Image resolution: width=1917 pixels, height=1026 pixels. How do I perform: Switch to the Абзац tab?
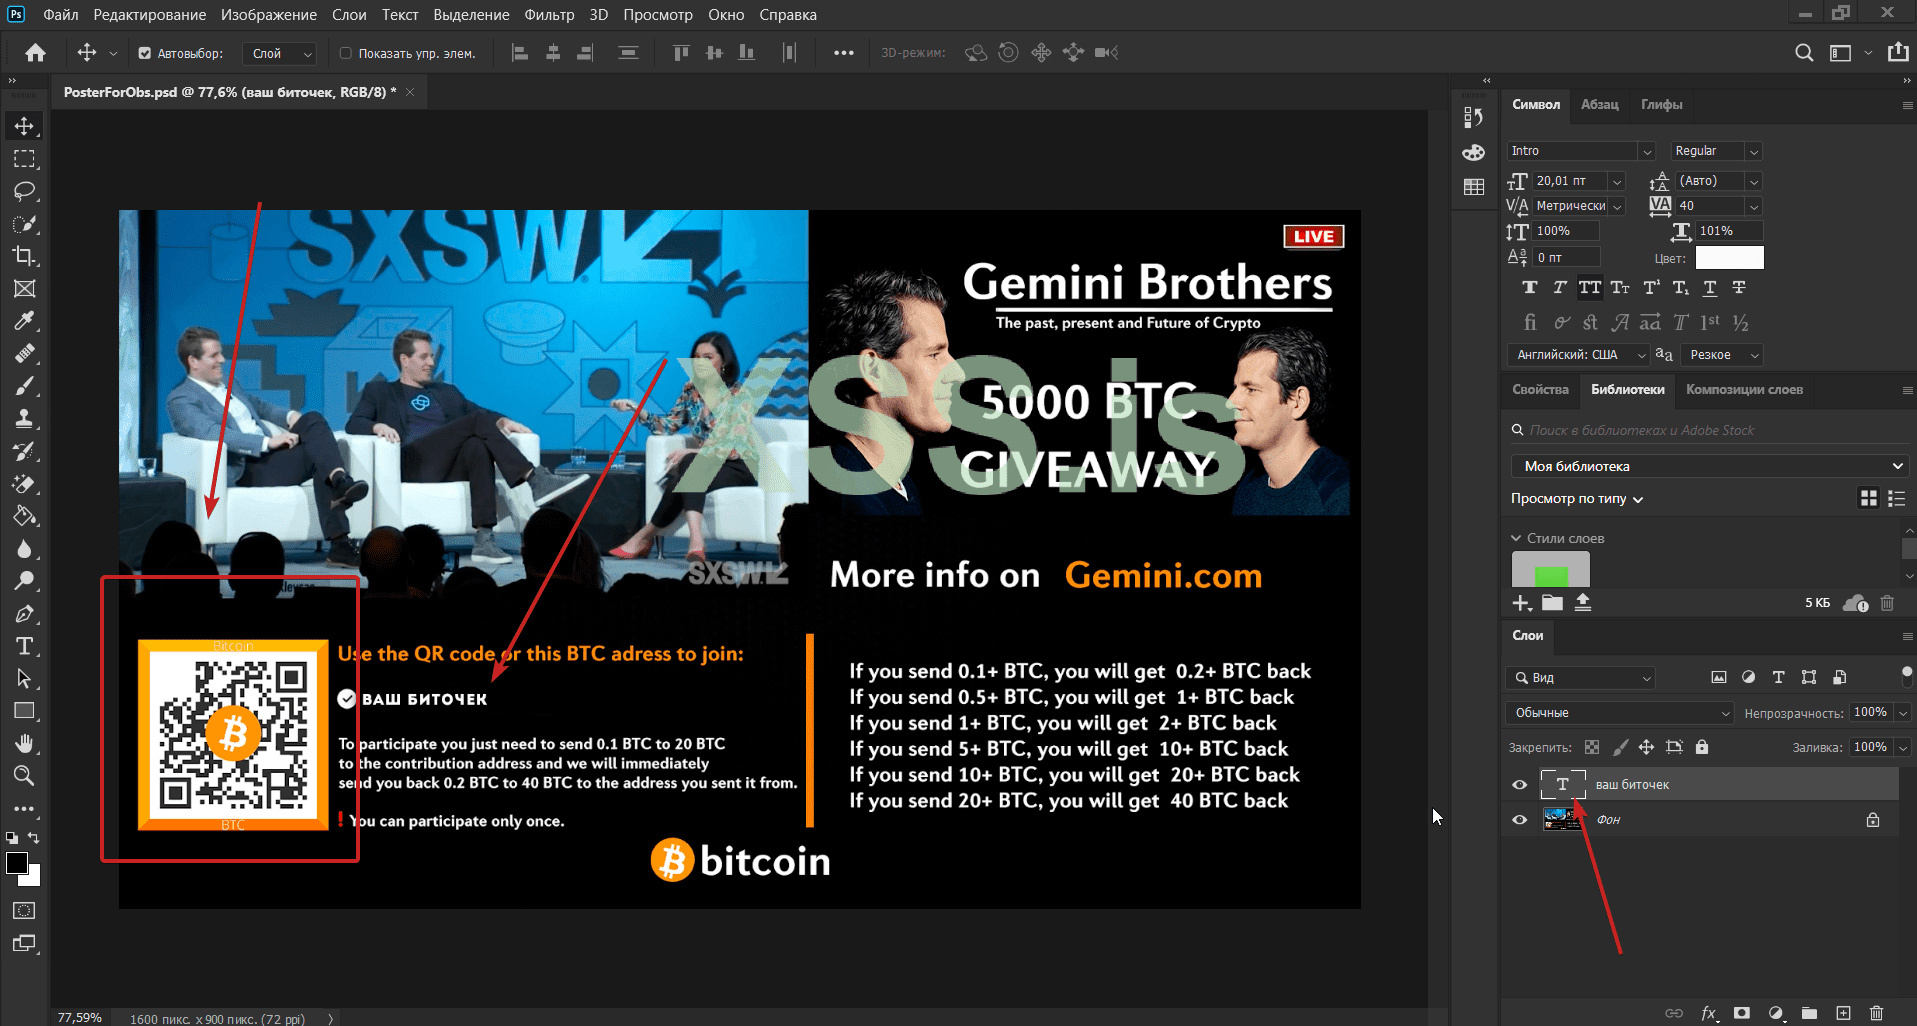pyautogui.click(x=1599, y=104)
